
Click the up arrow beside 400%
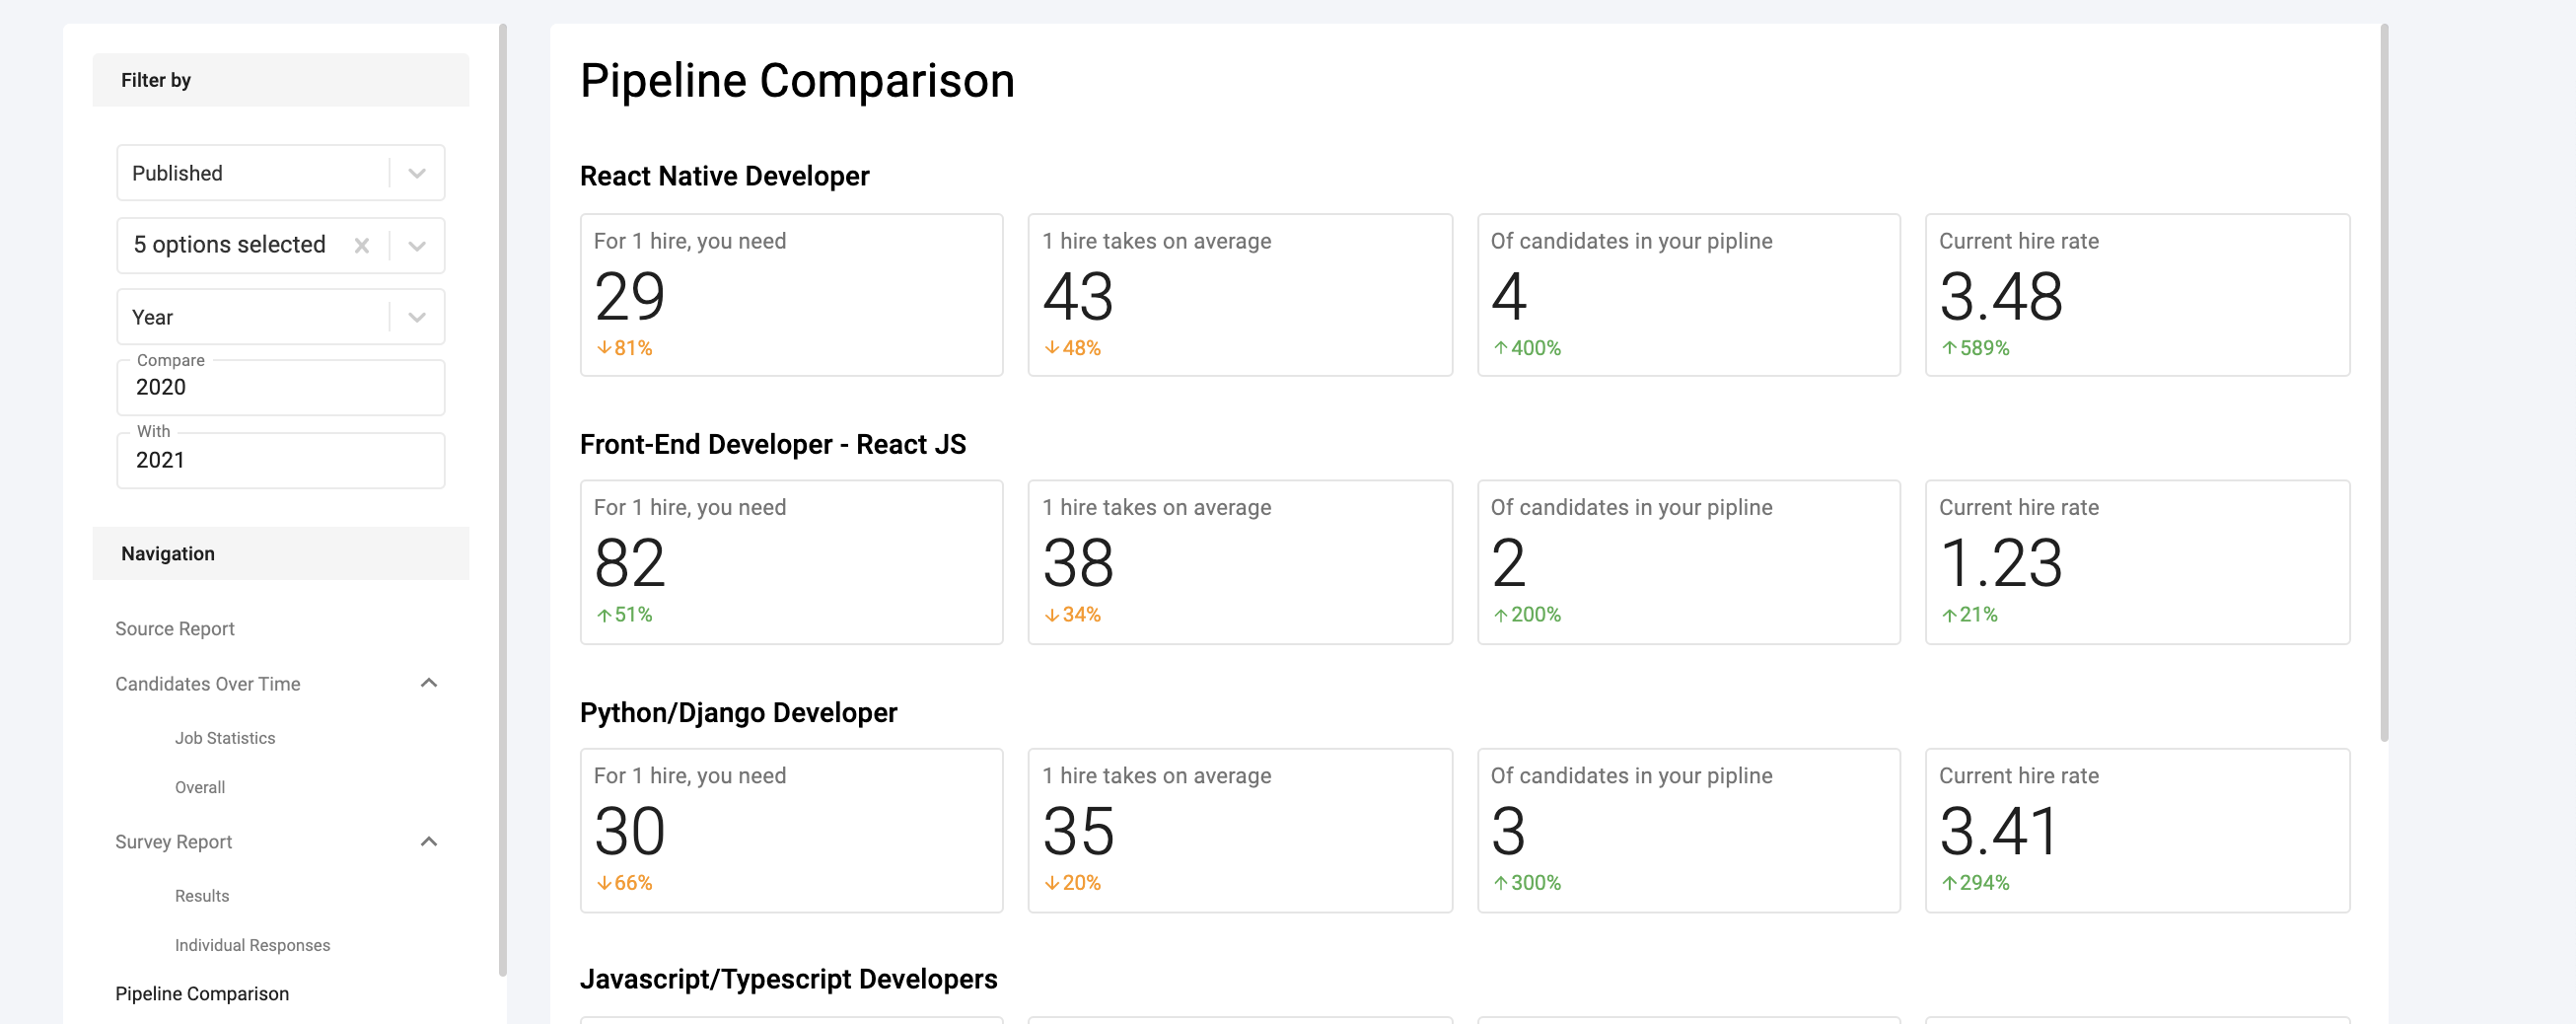click(1501, 348)
